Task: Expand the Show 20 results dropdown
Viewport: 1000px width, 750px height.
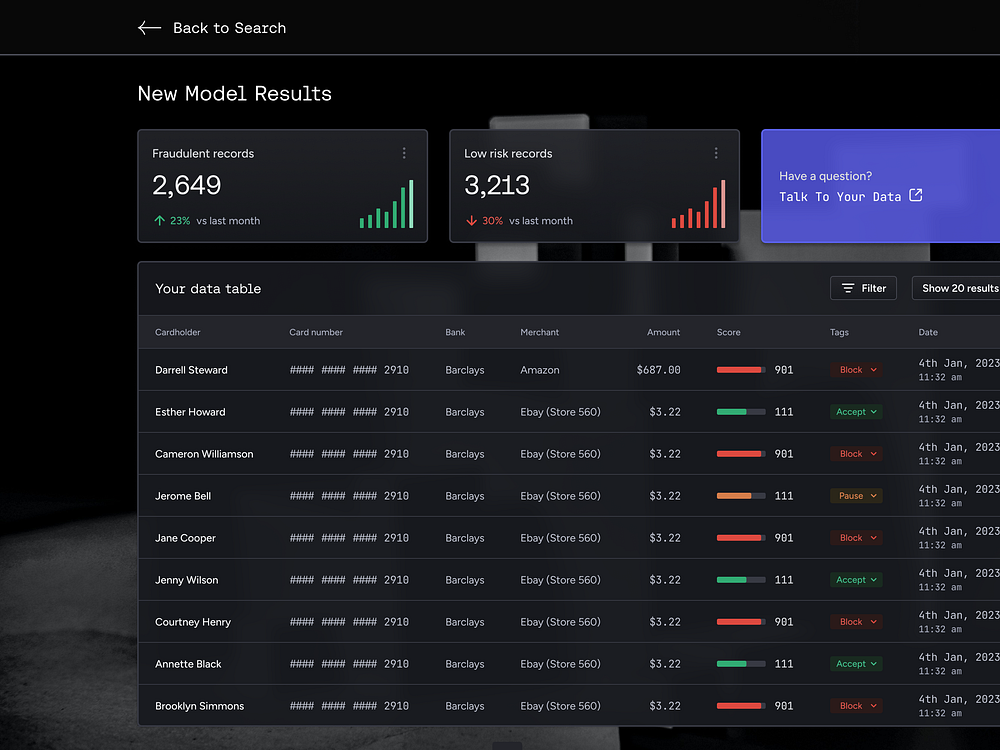Action: (x=957, y=288)
